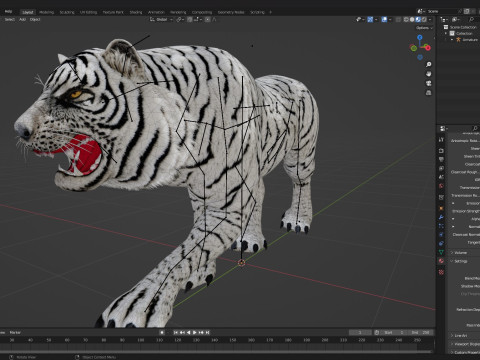Viewport: 480px width, 360px height.
Task: Expand the Collection in the Outliner
Action: [446, 33]
